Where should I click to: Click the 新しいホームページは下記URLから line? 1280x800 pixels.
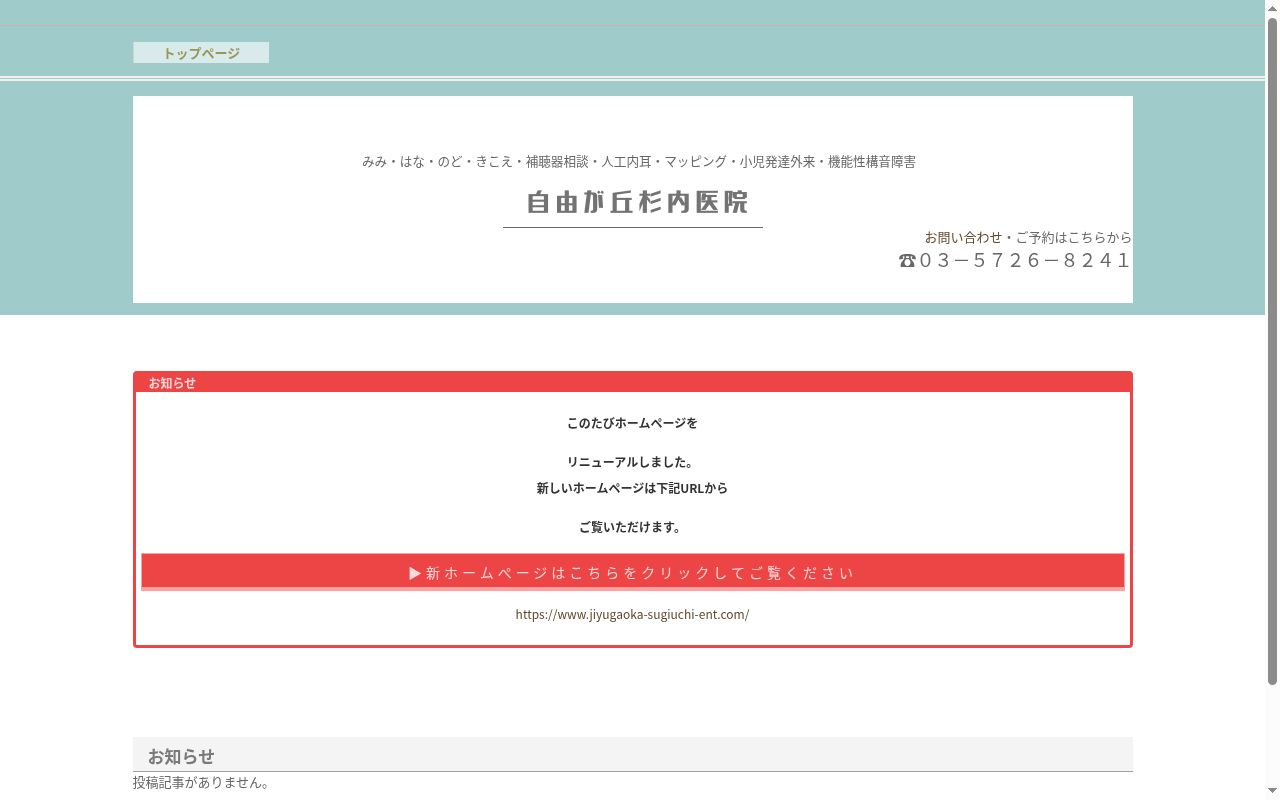632,488
